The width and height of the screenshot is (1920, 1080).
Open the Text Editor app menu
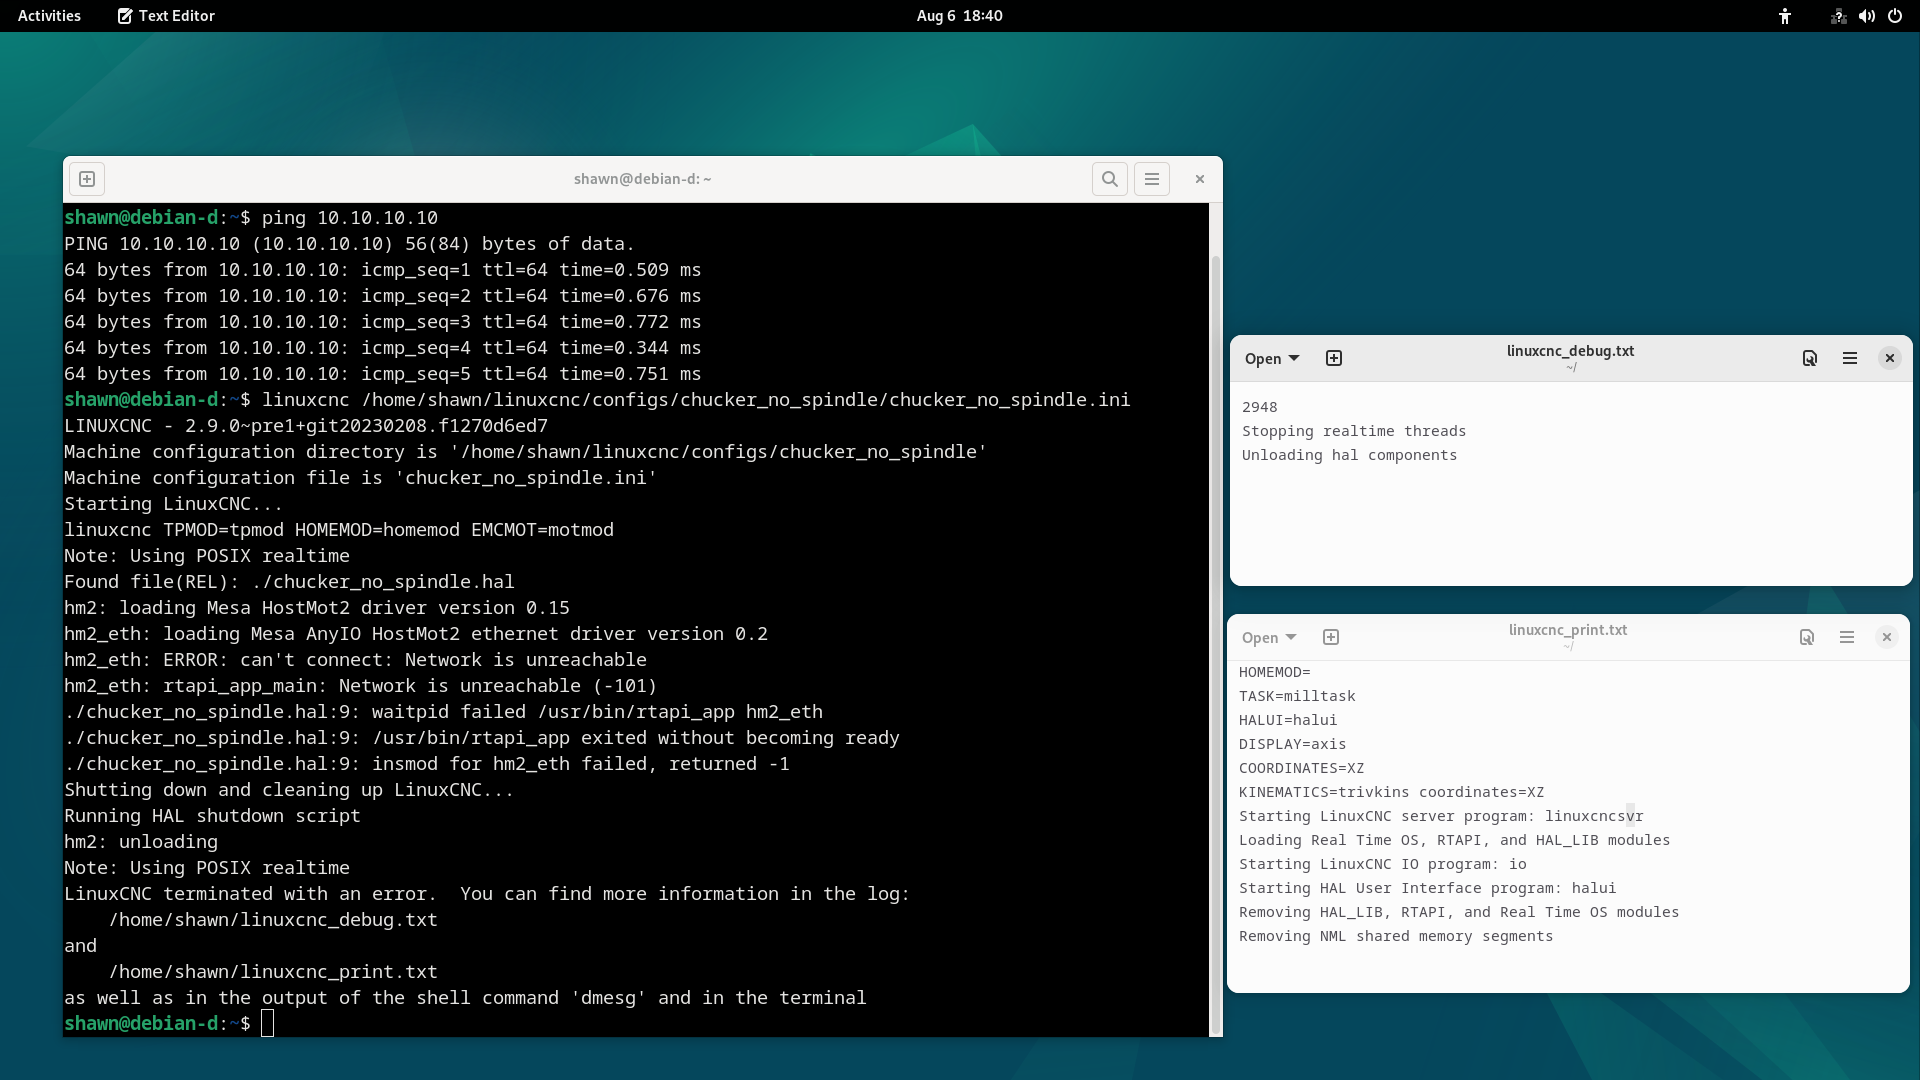tap(166, 16)
